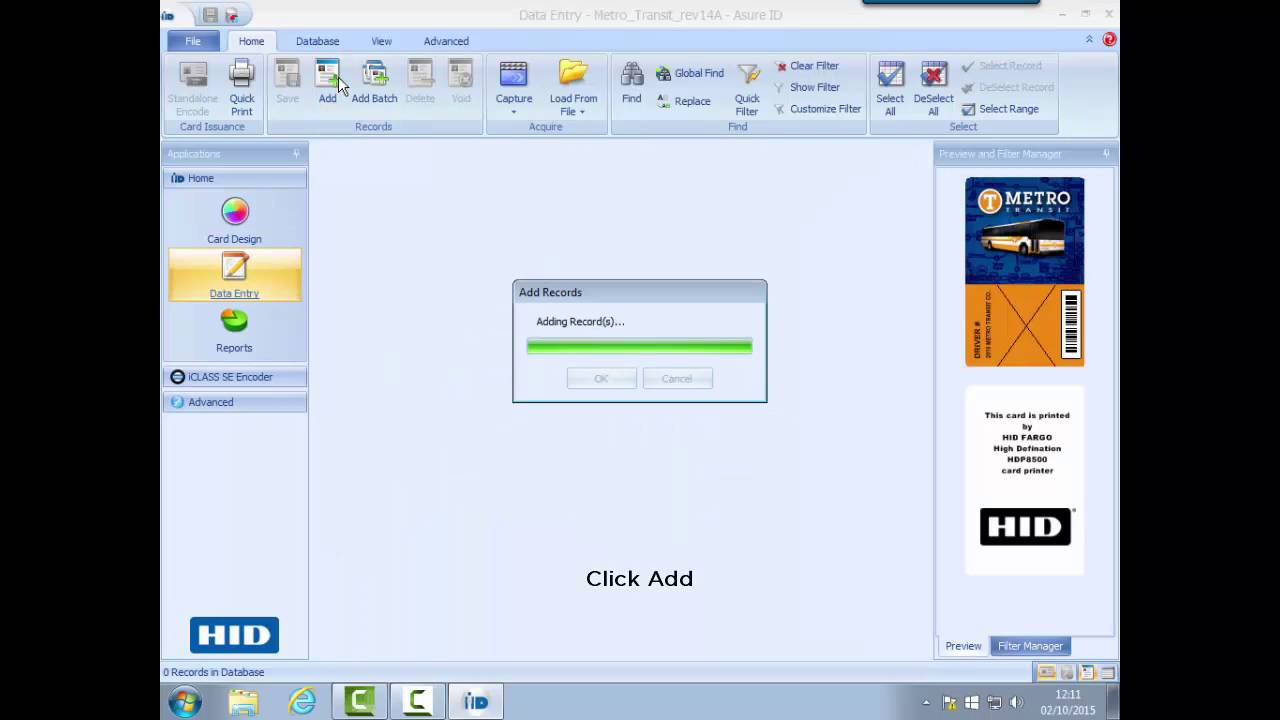1280x720 pixels.
Task: Open Internet Explorer from the taskbar
Action: point(302,702)
